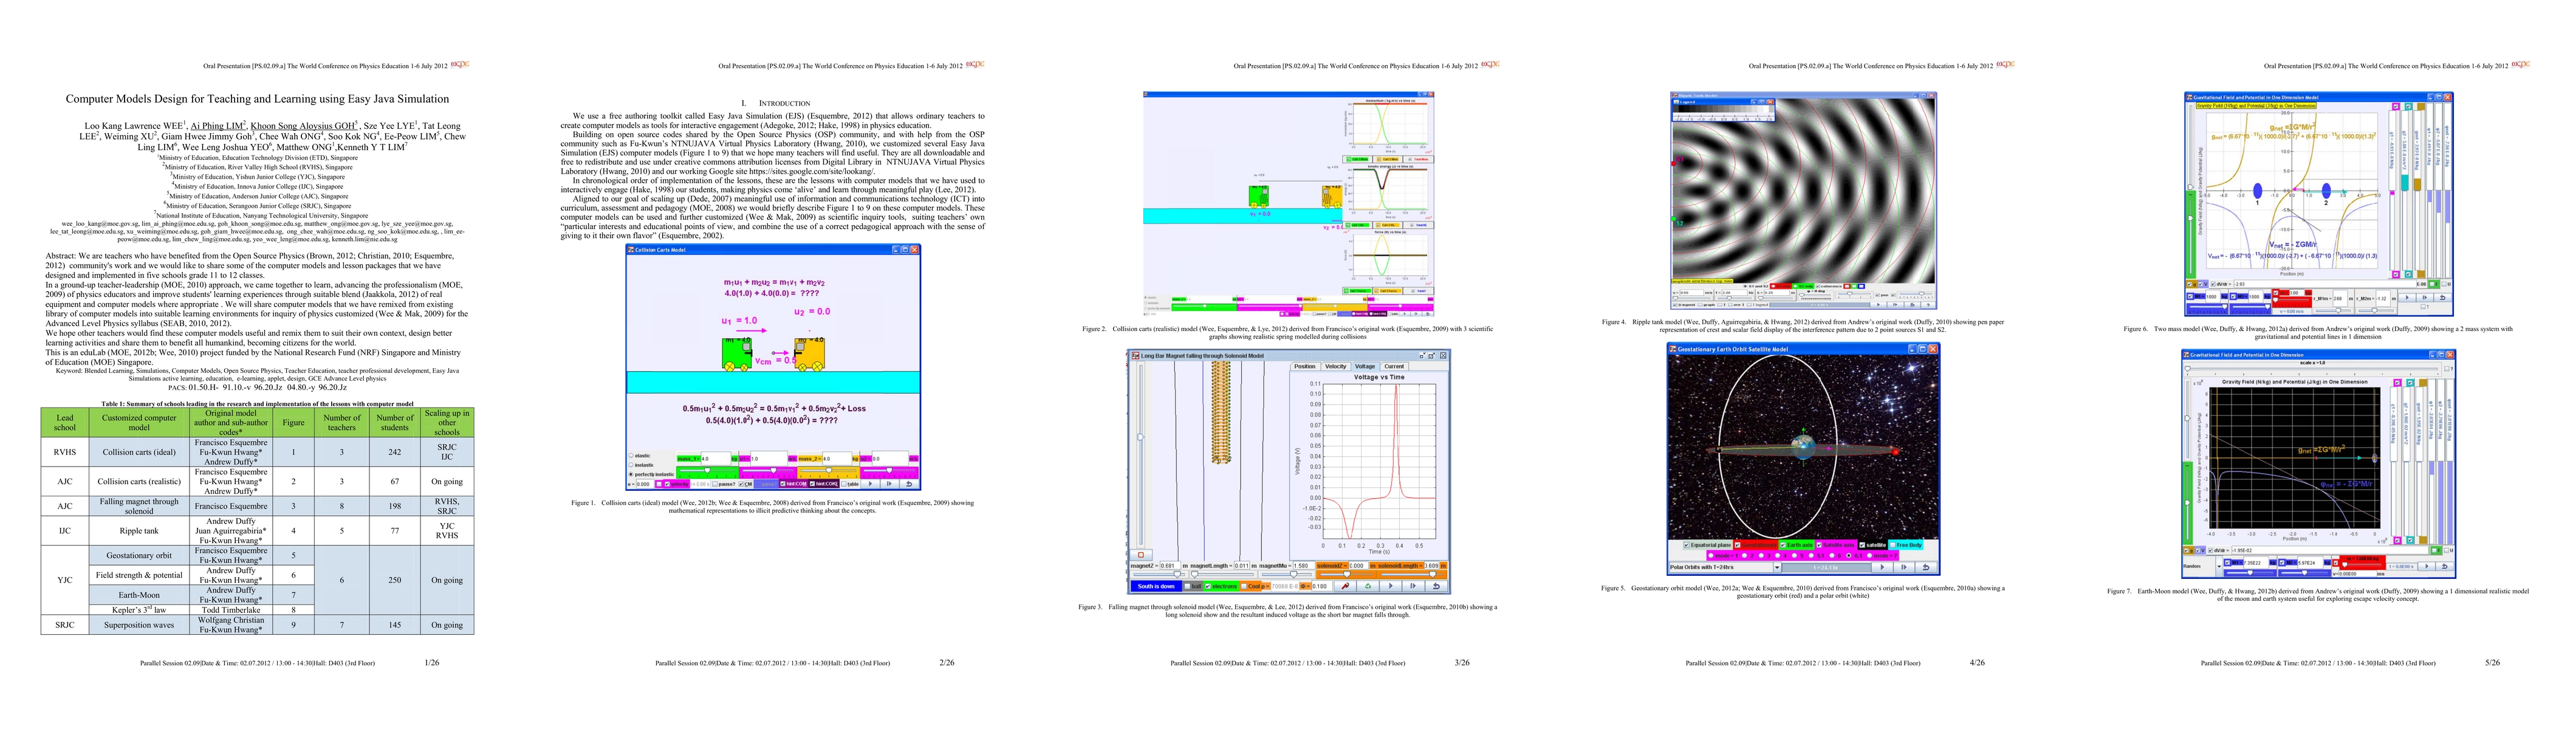The height and width of the screenshot is (729, 2576).
Task: Toggle the electrons checkbox
Action: point(1208,586)
